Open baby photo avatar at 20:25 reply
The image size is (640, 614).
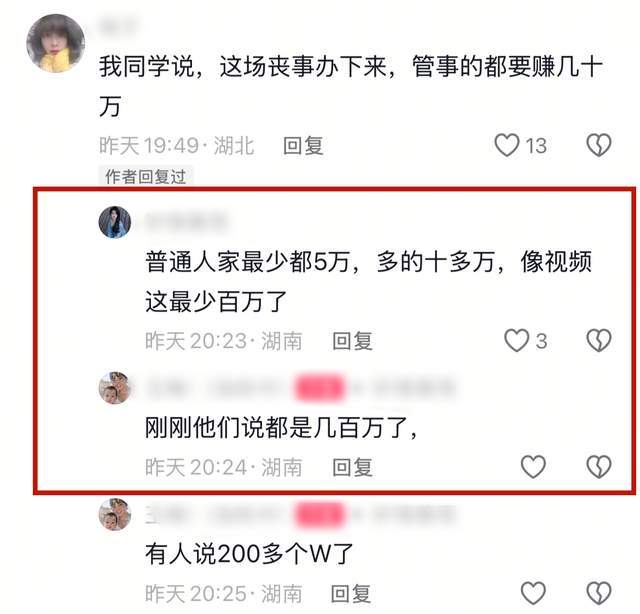[115, 514]
